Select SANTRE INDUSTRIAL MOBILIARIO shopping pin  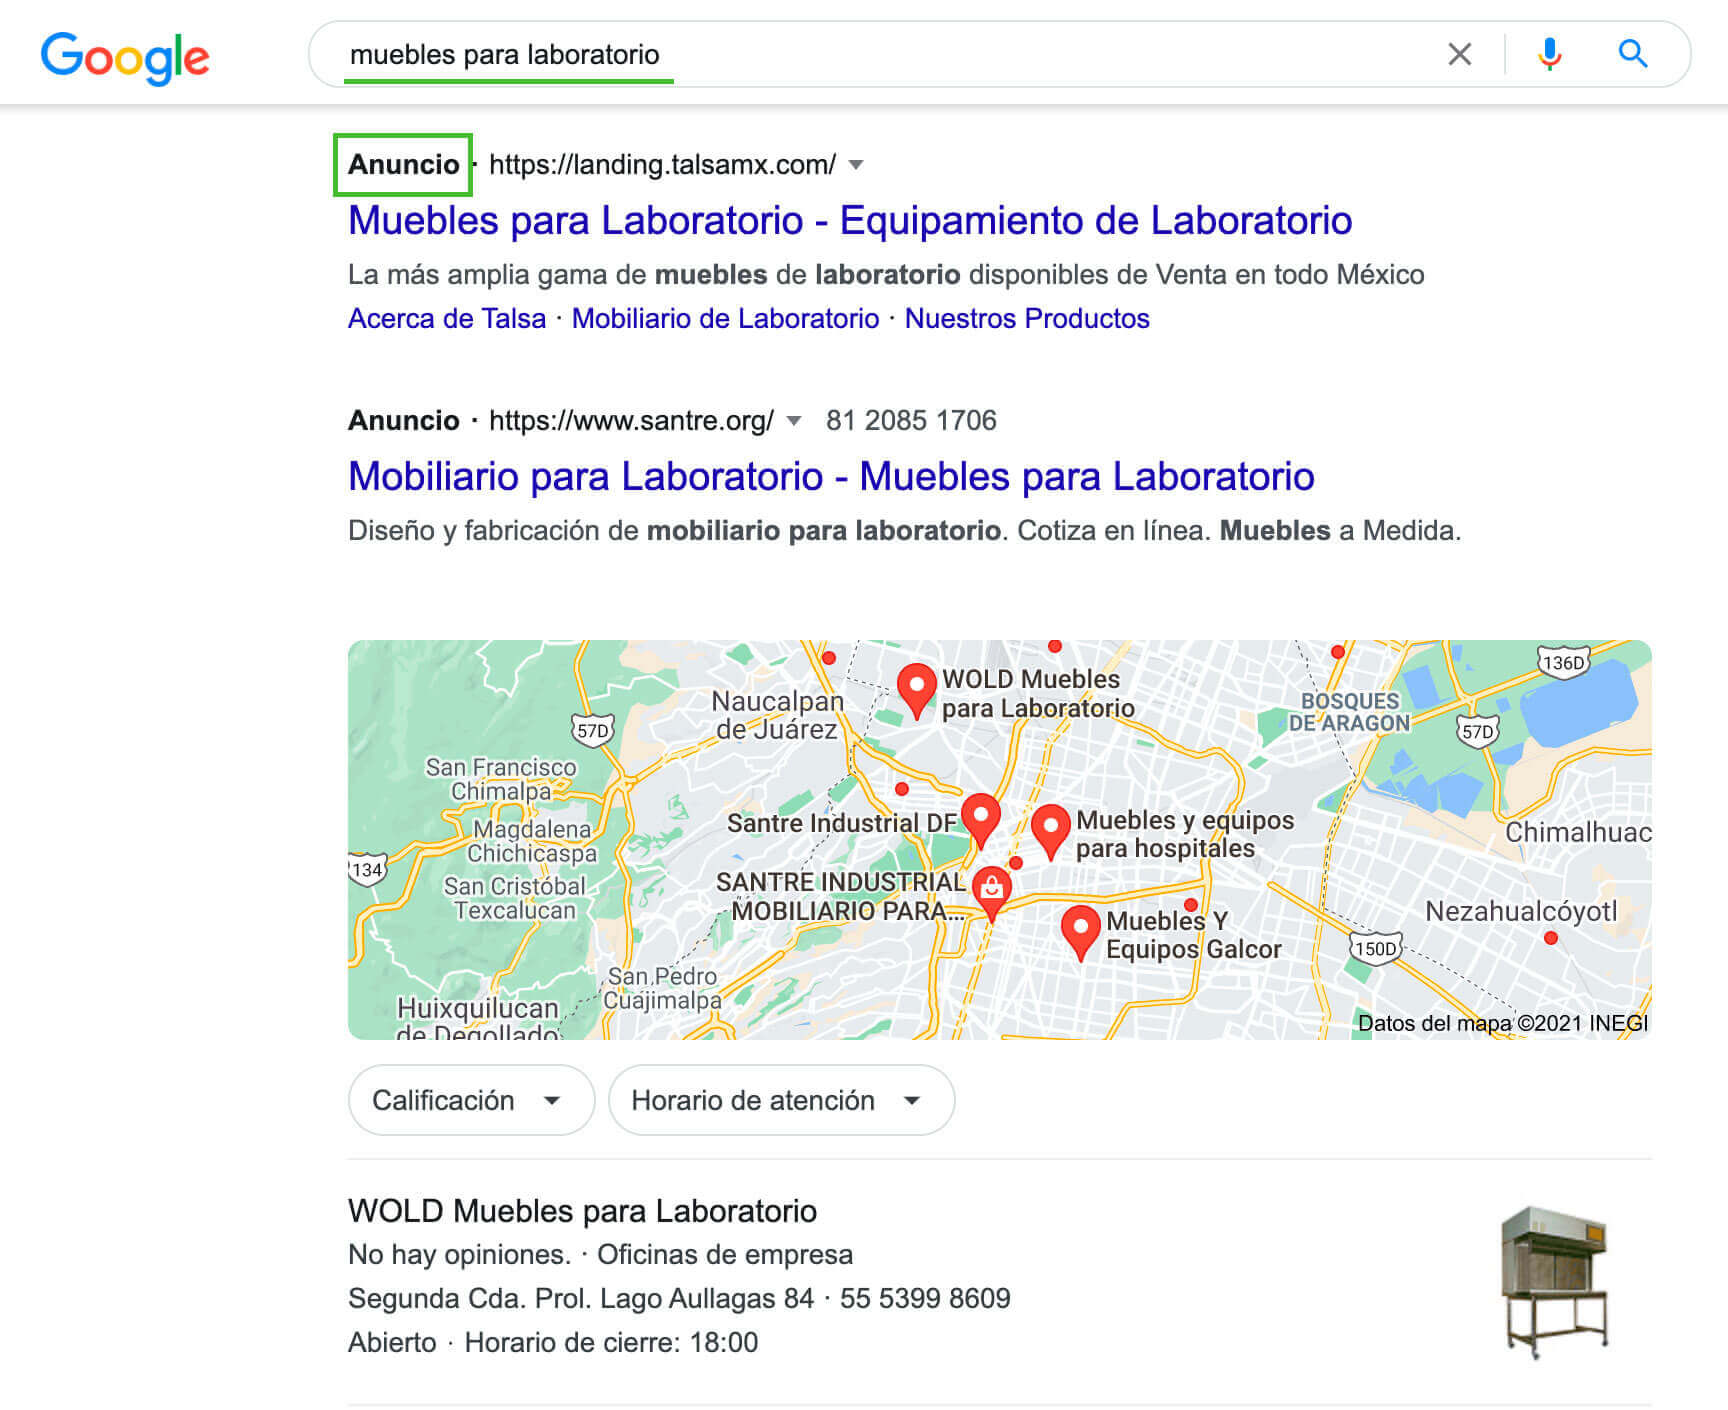coord(991,892)
